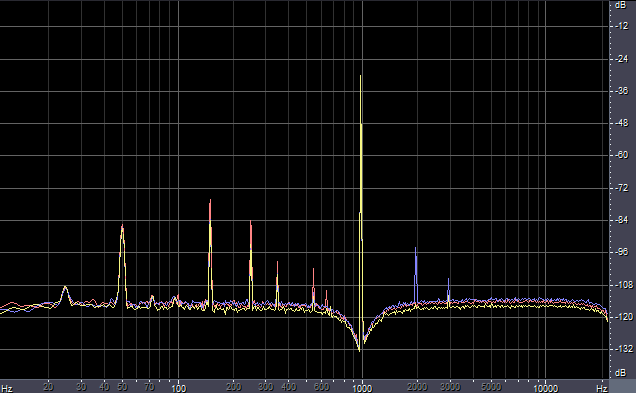Click the dB unit label at bottom of scale
This screenshot has width=636, height=393.
click(620, 373)
